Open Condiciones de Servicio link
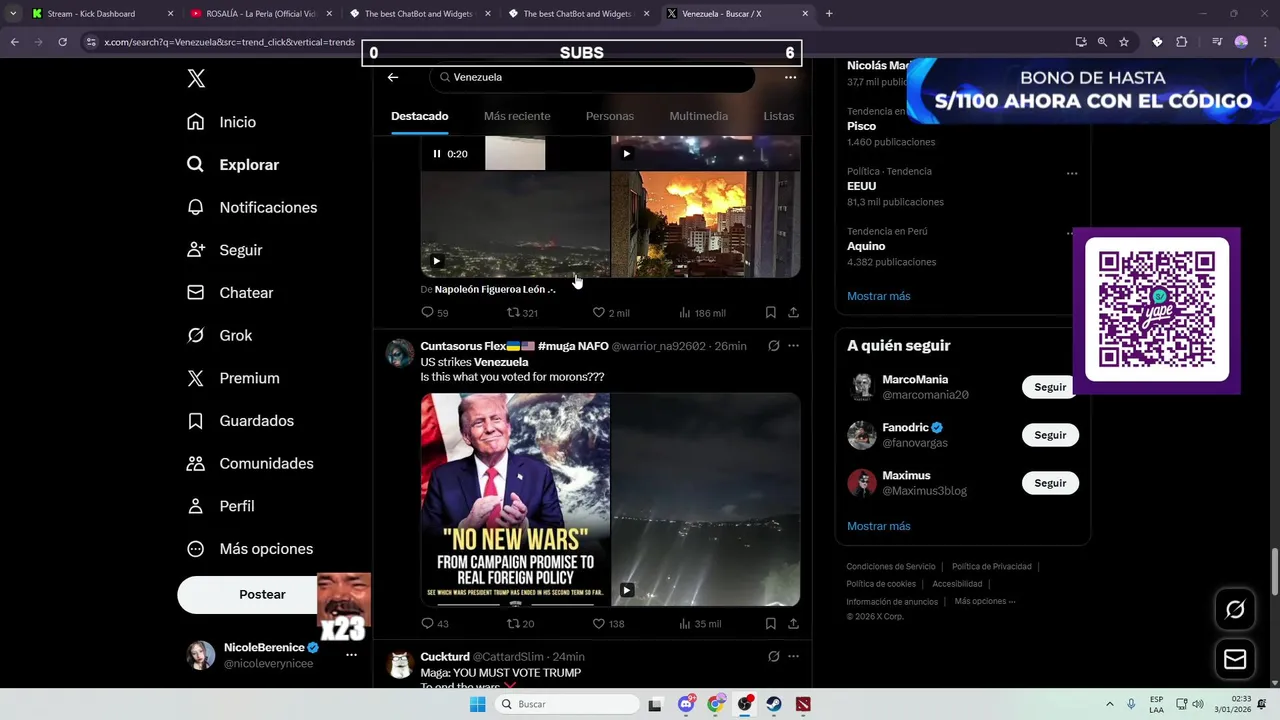 click(891, 567)
